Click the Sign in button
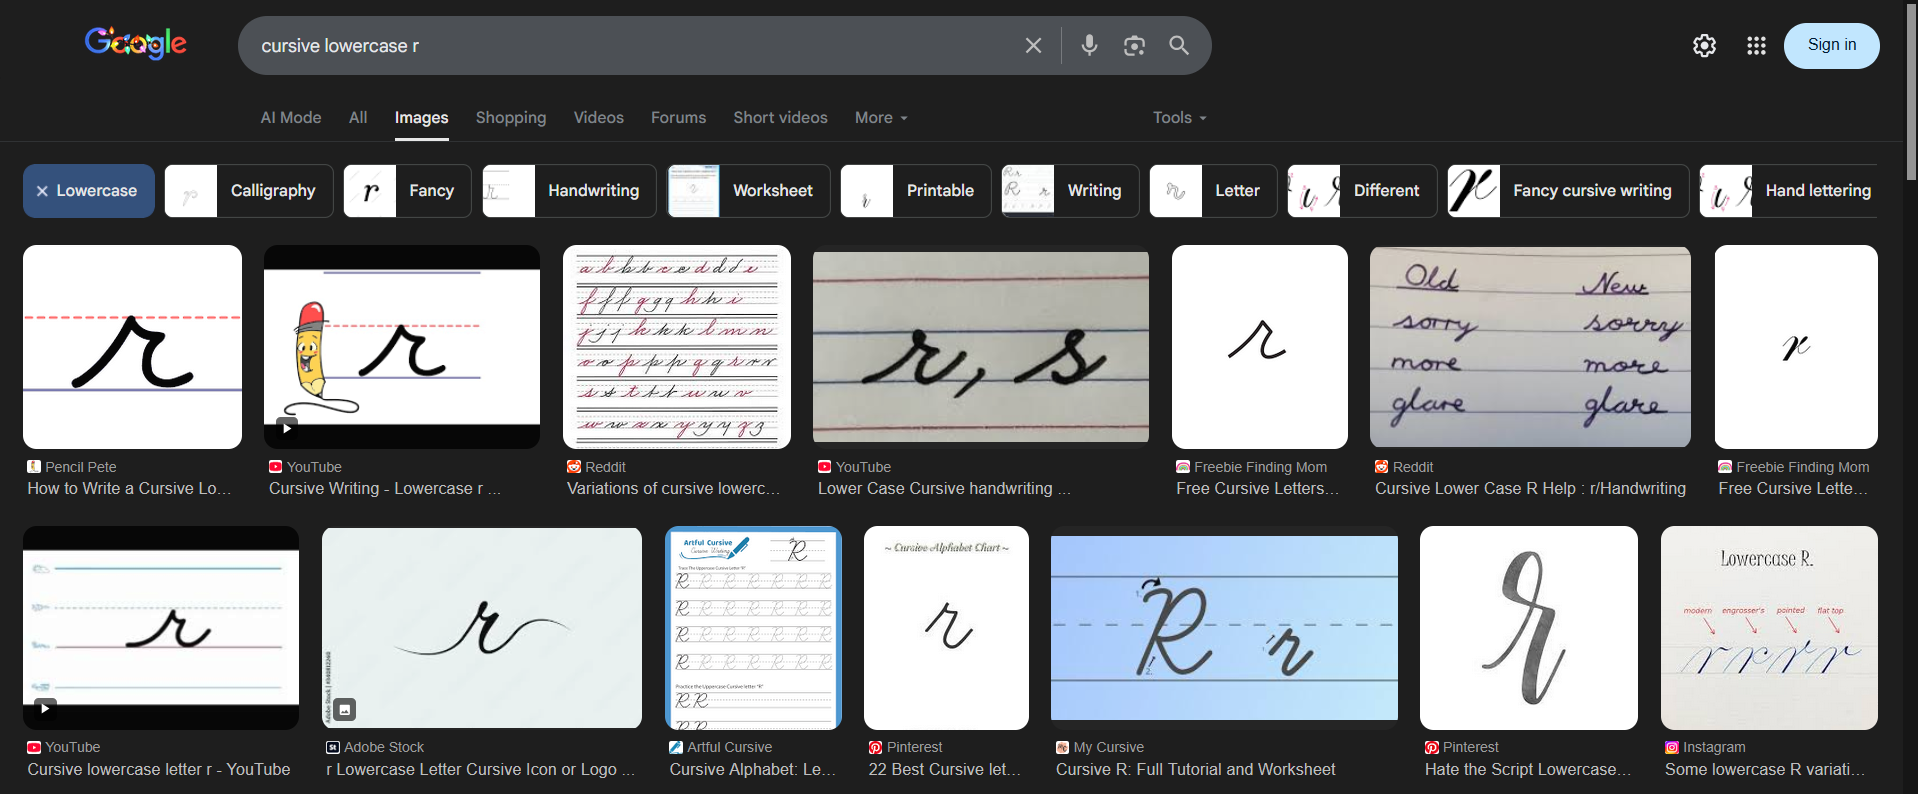This screenshot has width=1918, height=794. tap(1832, 45)
